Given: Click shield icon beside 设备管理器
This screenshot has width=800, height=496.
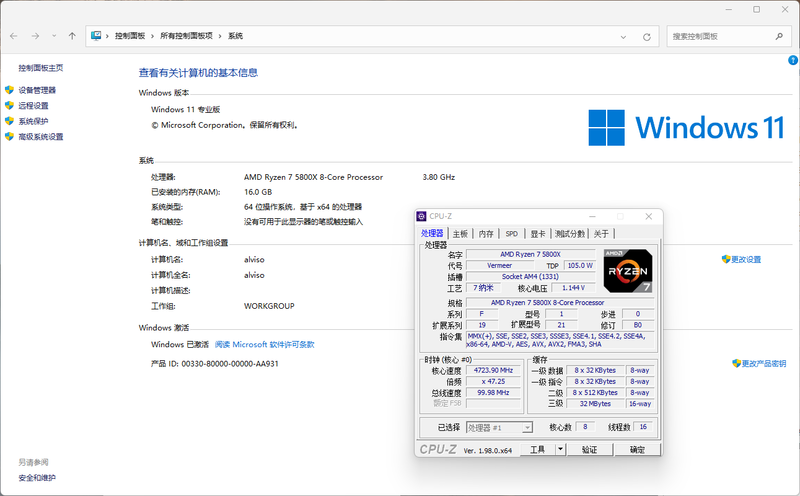Looking at the screenshot, I should (x=9, y=90).
